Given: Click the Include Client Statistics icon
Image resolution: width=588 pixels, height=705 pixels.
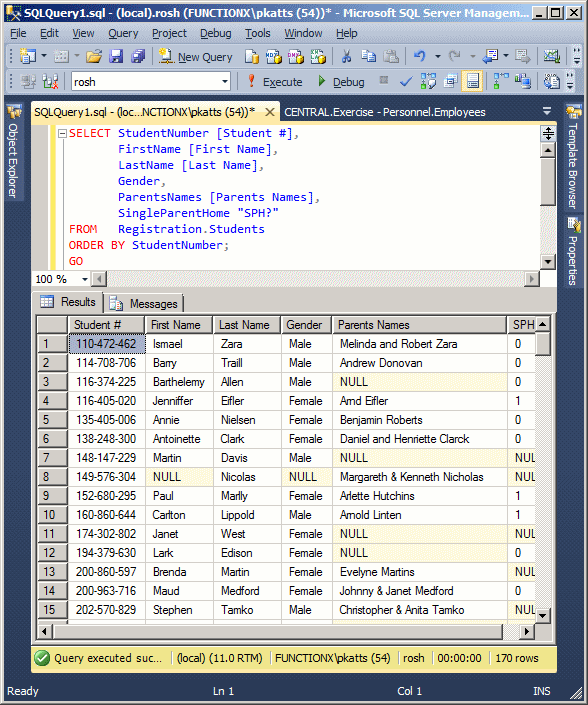Looking at the screenshot, I should coord(523,81).
